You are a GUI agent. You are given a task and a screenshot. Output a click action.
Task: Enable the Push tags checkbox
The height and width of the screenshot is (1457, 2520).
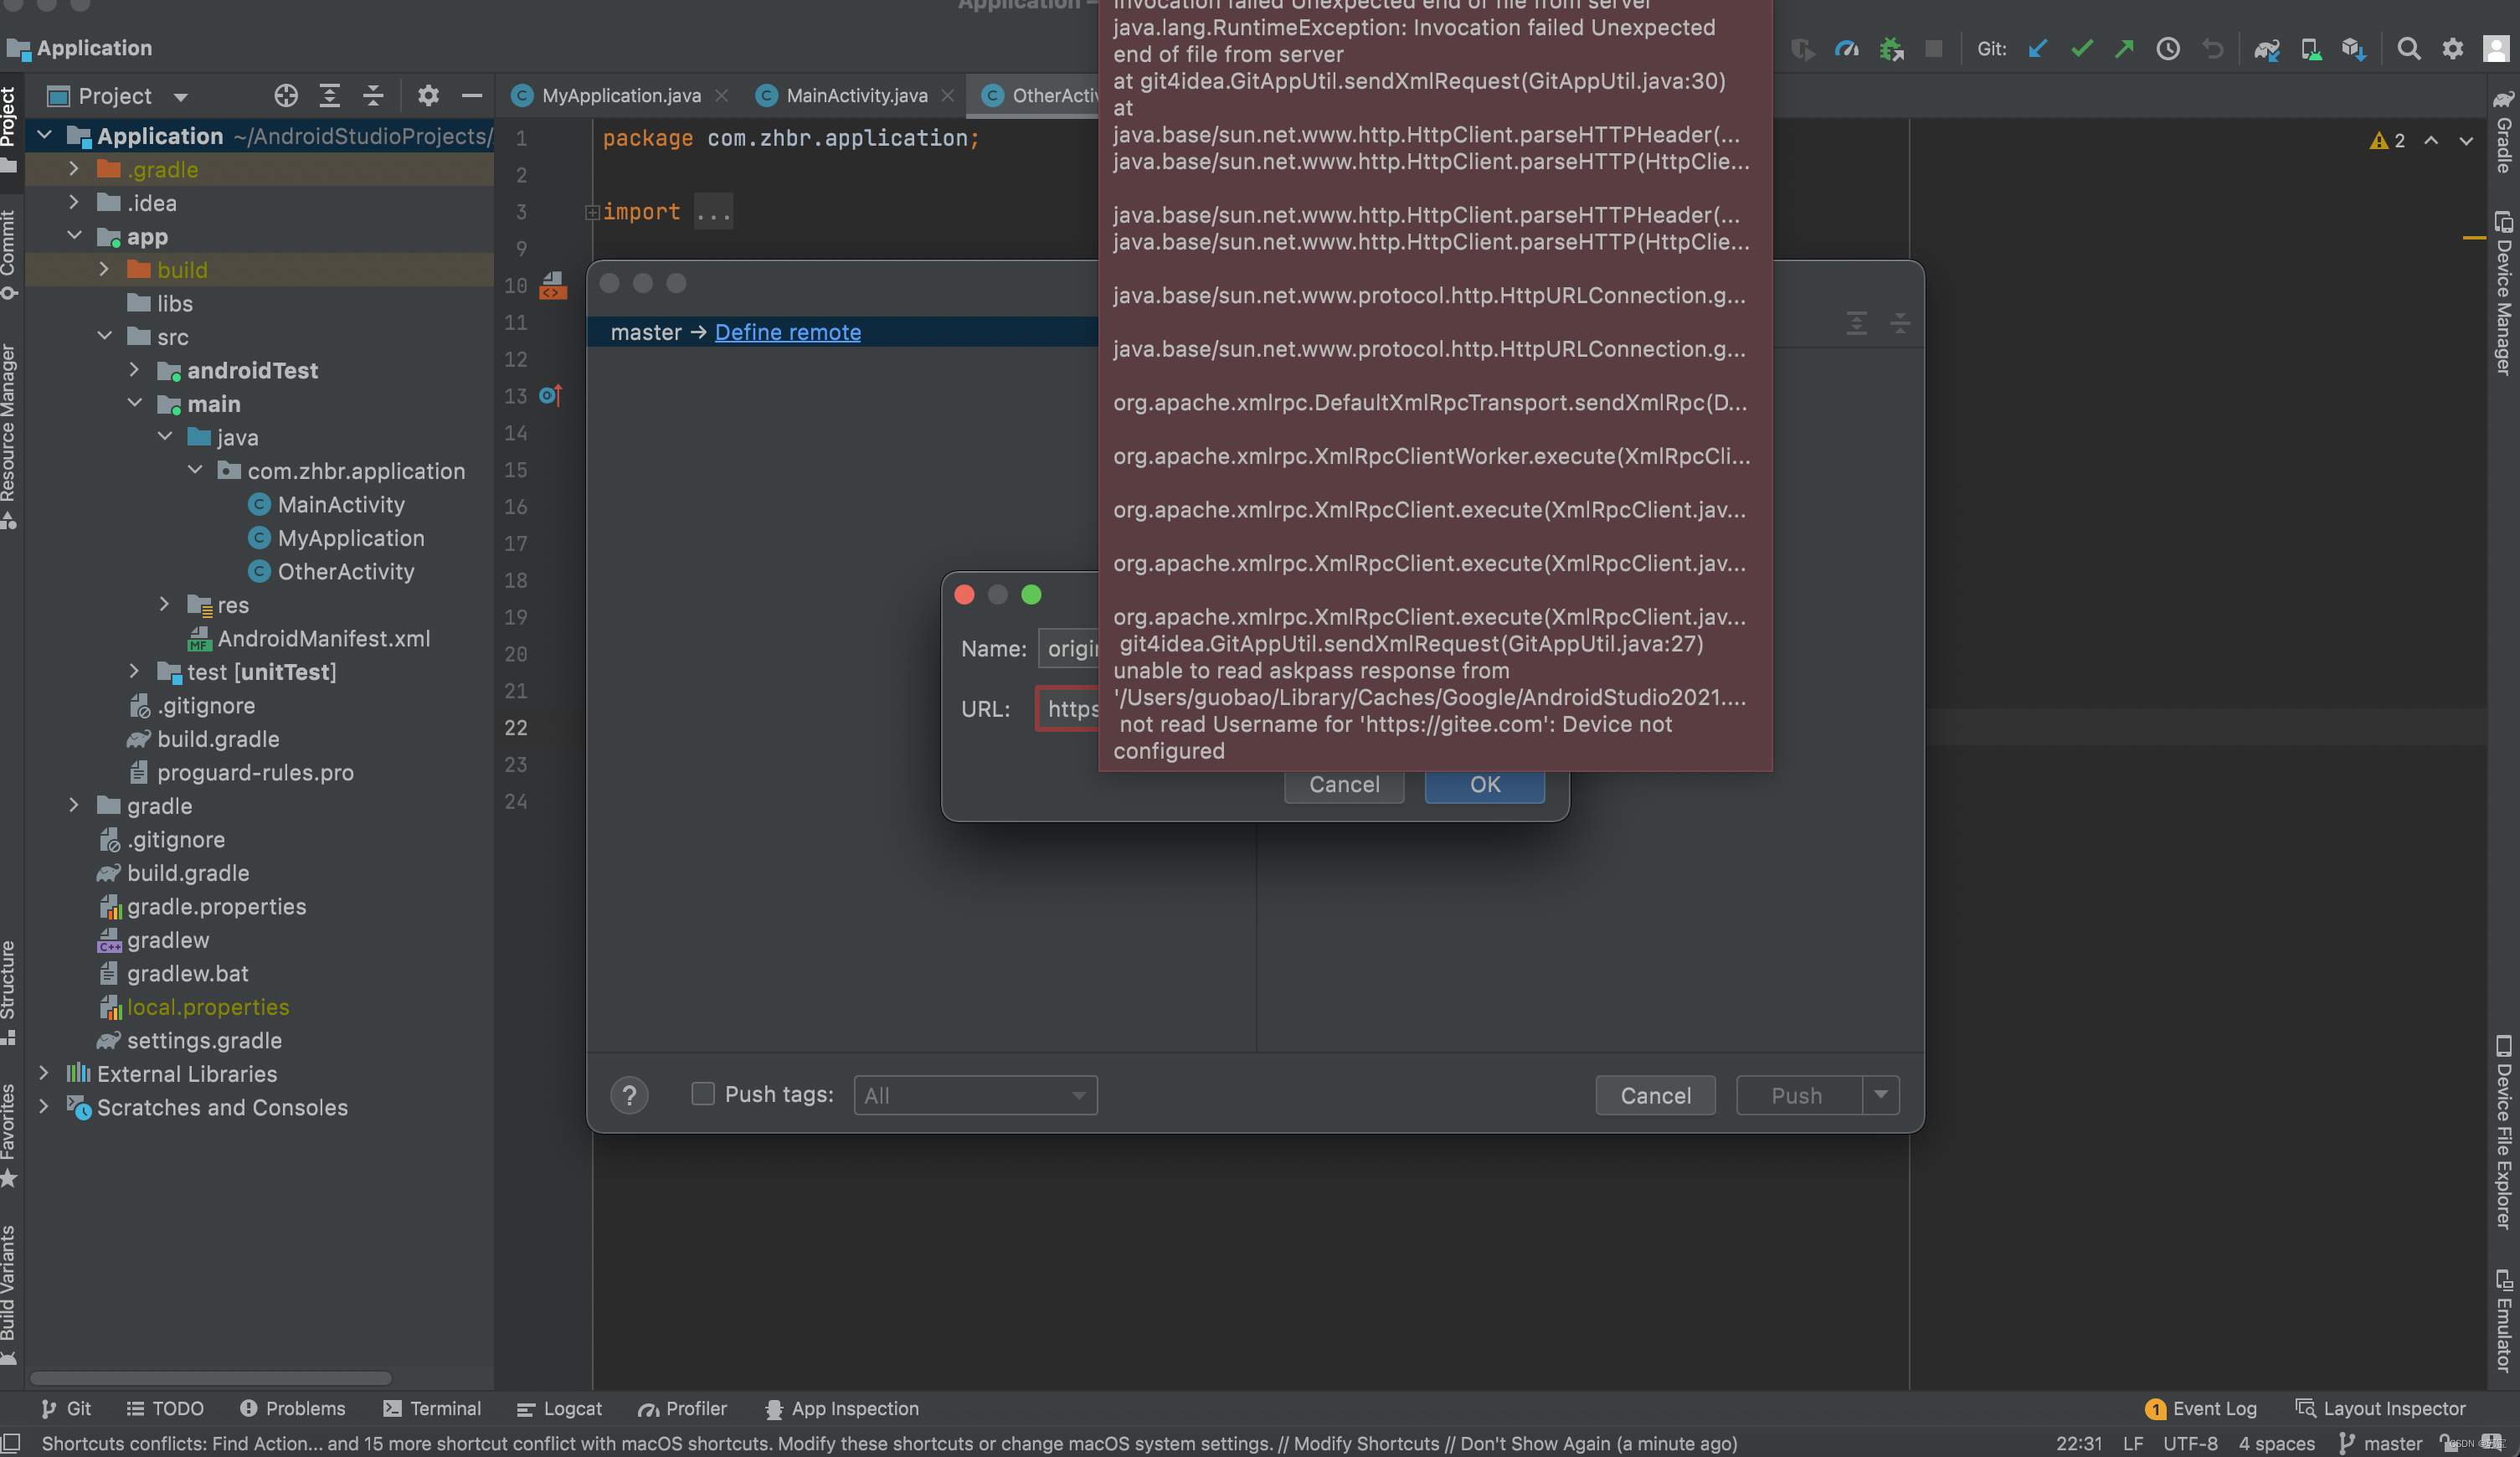[x=703, y=1094]
